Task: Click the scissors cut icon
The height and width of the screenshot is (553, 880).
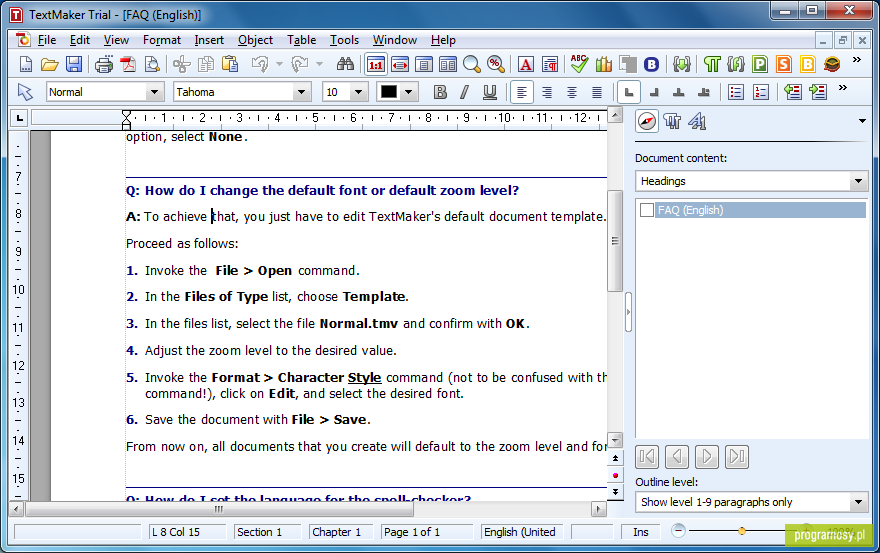Action: click(x=181, y=64)
